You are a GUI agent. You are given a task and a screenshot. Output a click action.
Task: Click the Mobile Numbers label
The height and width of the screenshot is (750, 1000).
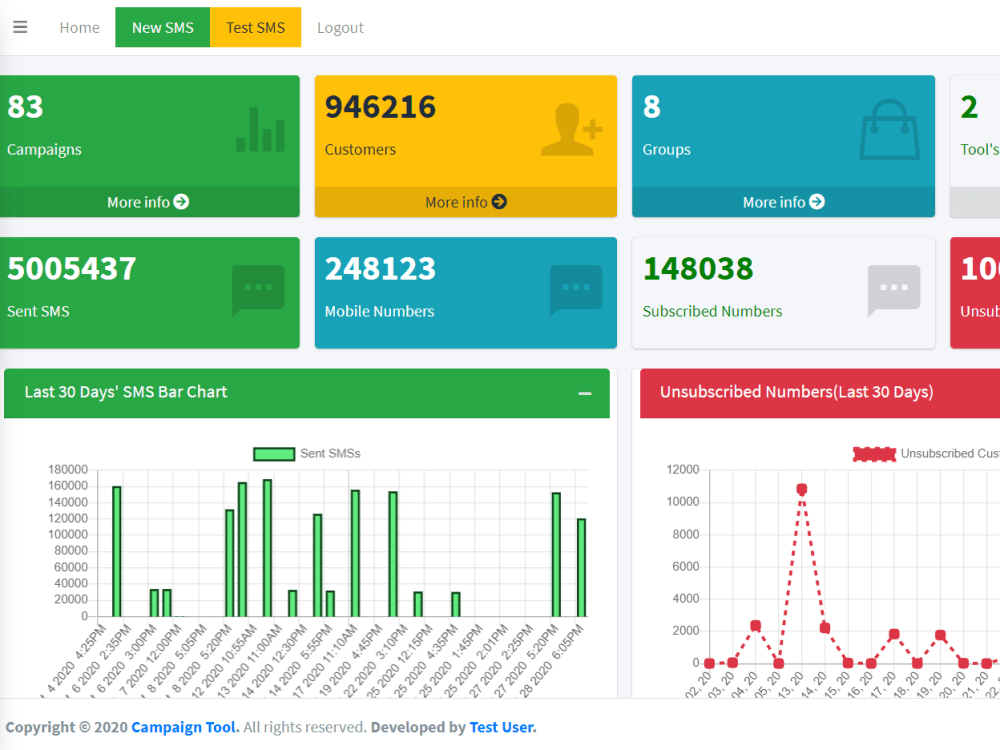coord(379,311)
